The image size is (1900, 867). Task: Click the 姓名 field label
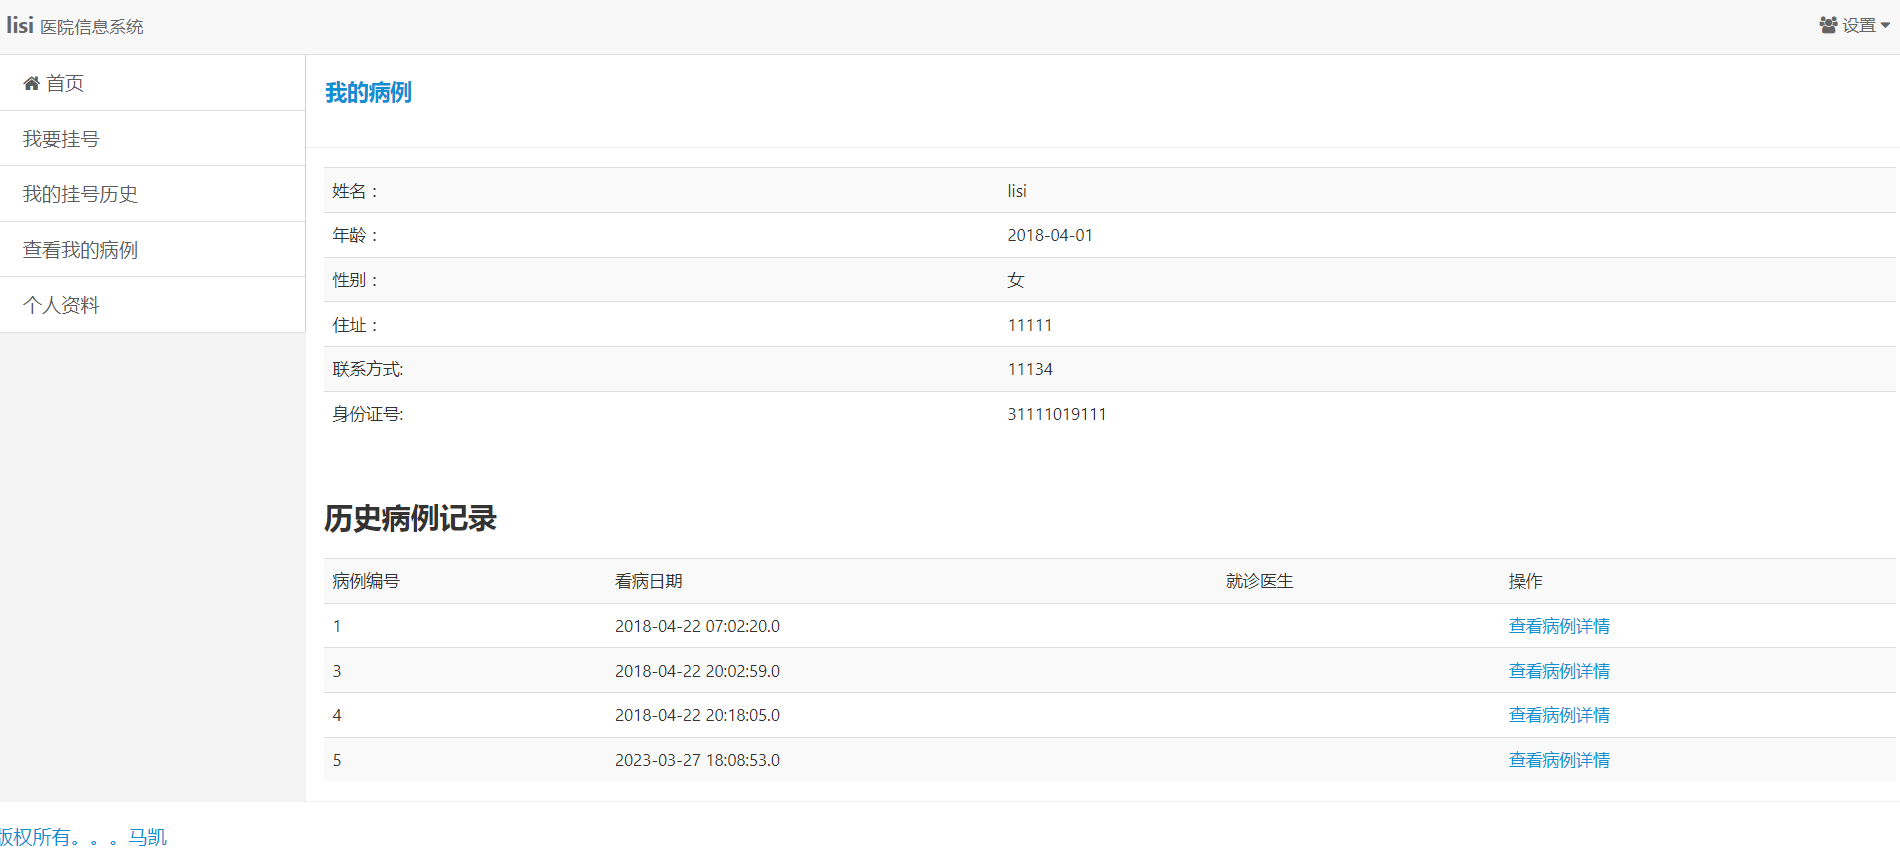[355, 191]
